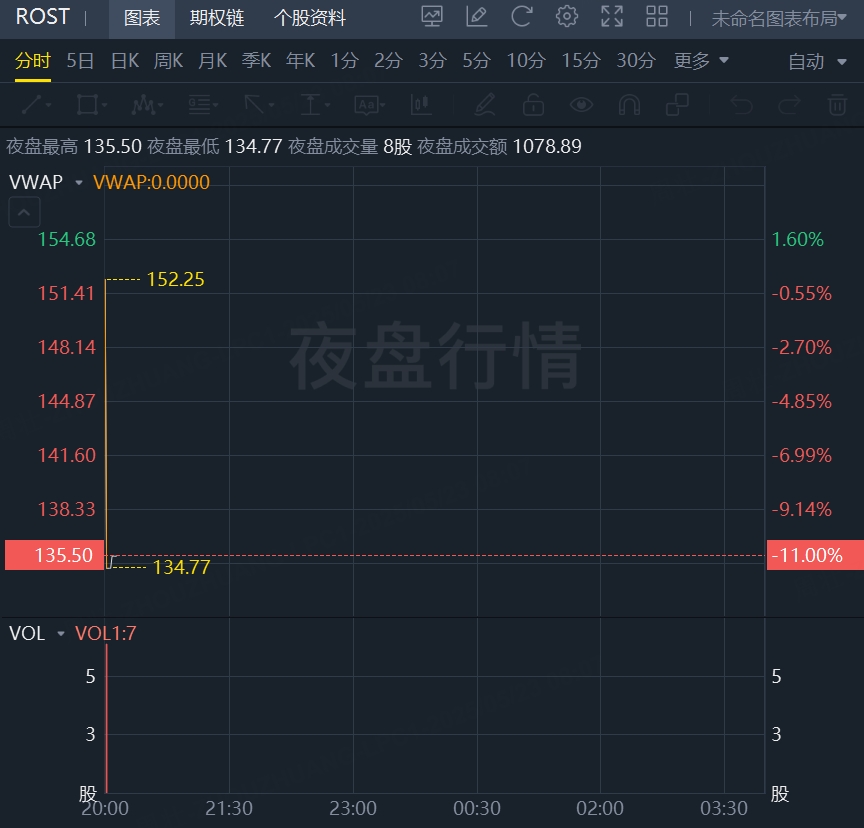Switch to 月K timeframe
This screenshot has height=828, width=864.
tap(212, 60)
